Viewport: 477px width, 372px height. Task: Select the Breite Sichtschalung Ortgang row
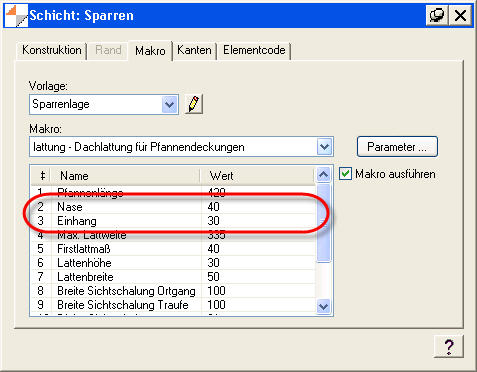point(173,291)
